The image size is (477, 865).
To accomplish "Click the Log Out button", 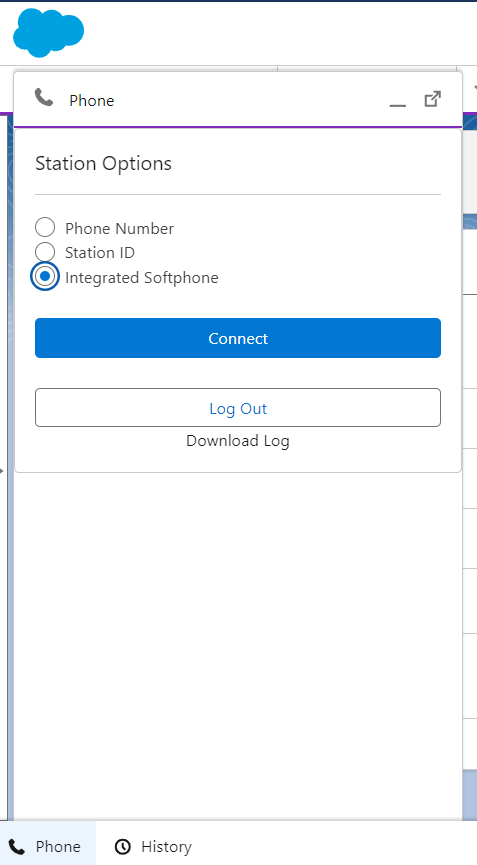I will pyautogui.click(x=238, y=408).
